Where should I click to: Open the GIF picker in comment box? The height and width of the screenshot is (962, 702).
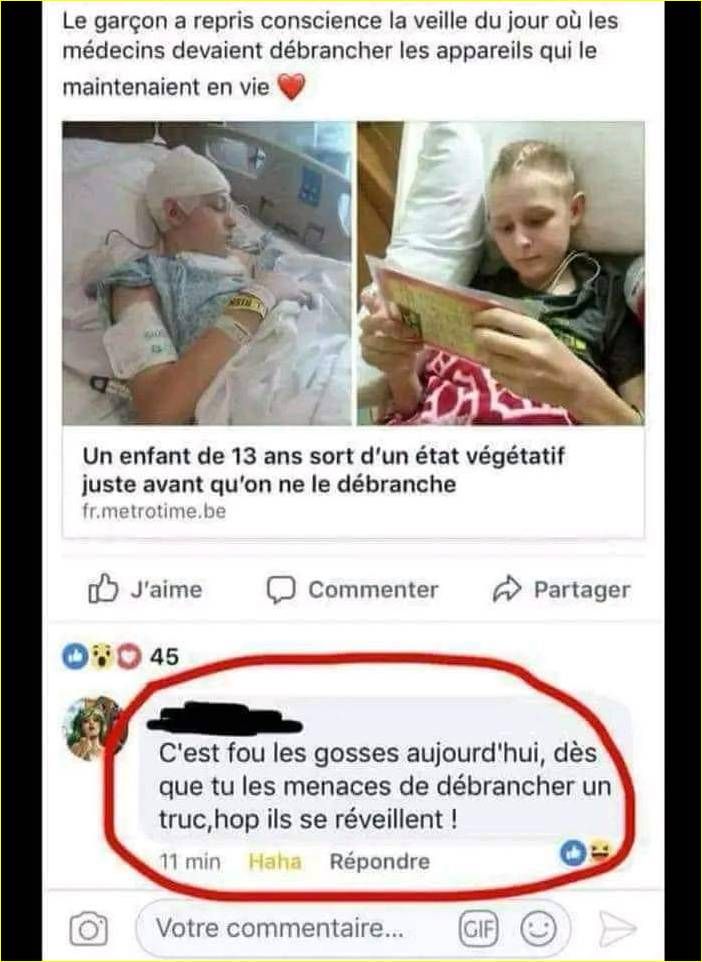pos(479,929)
